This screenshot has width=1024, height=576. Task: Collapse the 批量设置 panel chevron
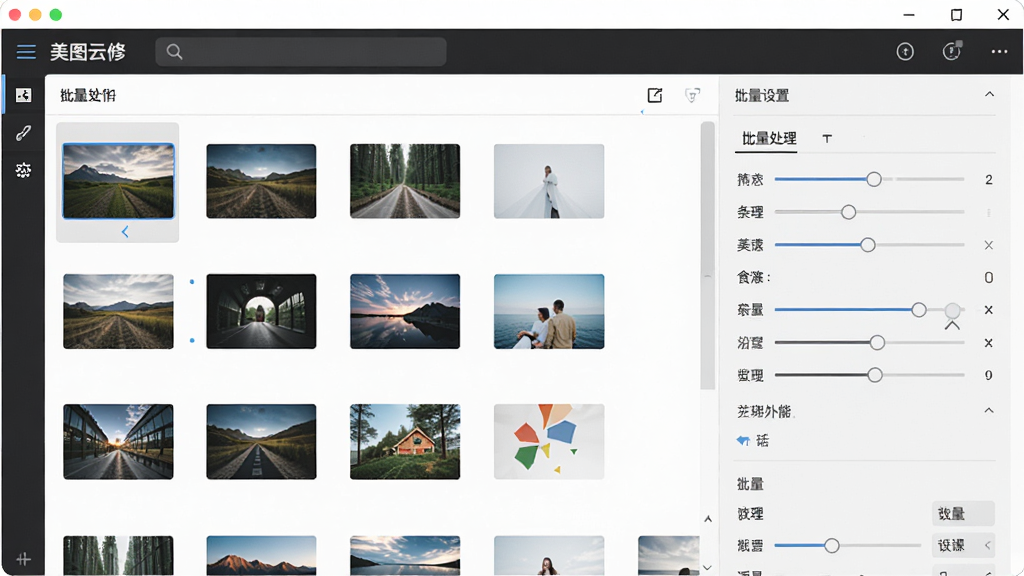(989, 95)
